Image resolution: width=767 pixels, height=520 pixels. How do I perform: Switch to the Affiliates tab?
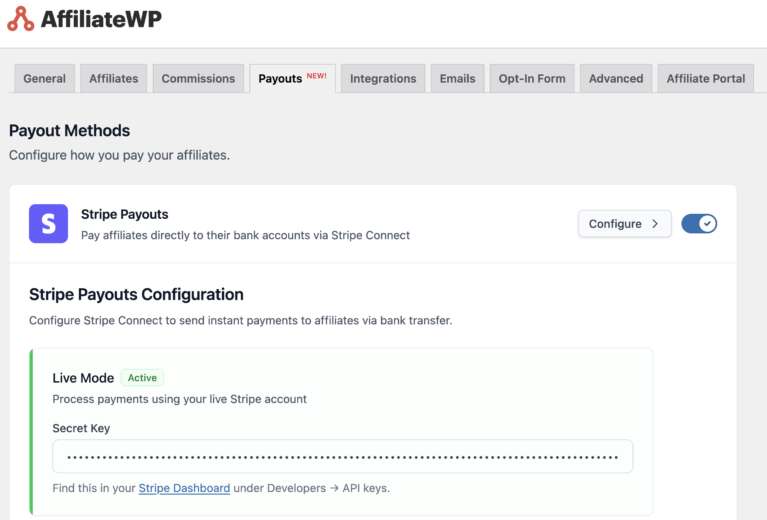[114, 79]
